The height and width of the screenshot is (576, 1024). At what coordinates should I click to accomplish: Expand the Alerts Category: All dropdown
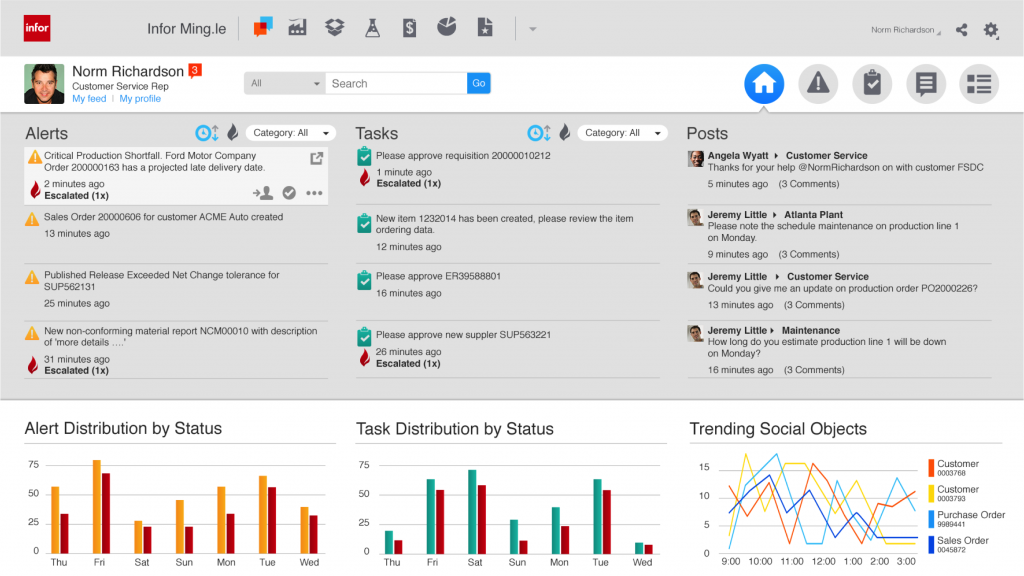tap(291, 133)
